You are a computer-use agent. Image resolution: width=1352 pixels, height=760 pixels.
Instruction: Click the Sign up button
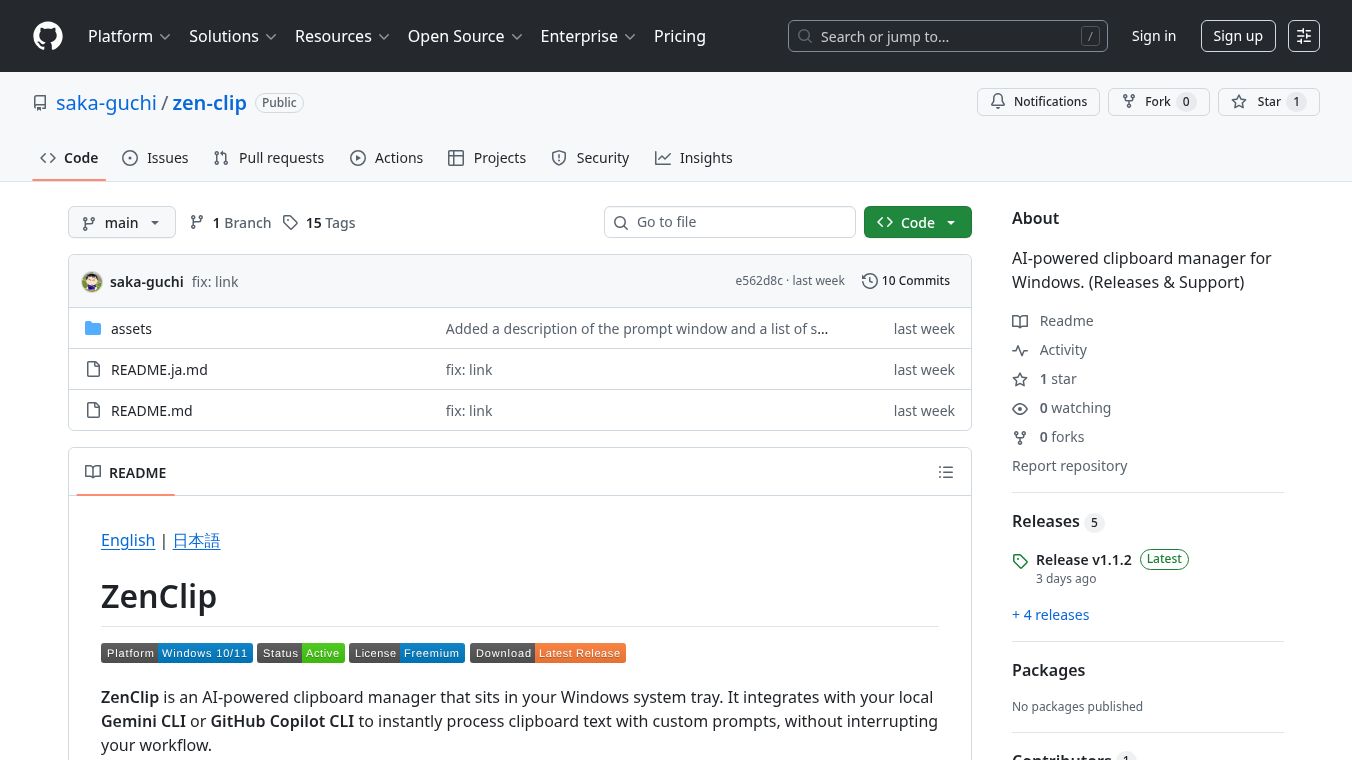[x=1237, y=36]
